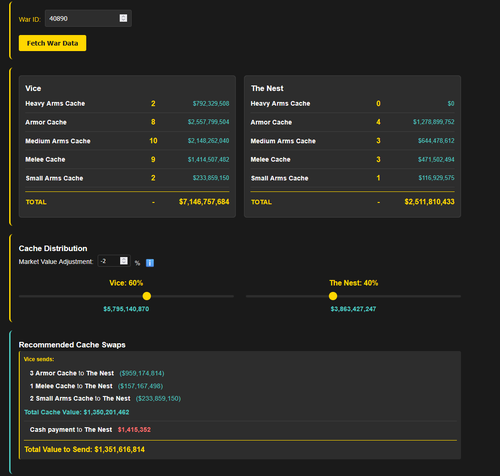This screenshot has width=500, height=476.
Task: Select Vice Armor Cache value $2,557,799,504
Action: tap(208, 122)
